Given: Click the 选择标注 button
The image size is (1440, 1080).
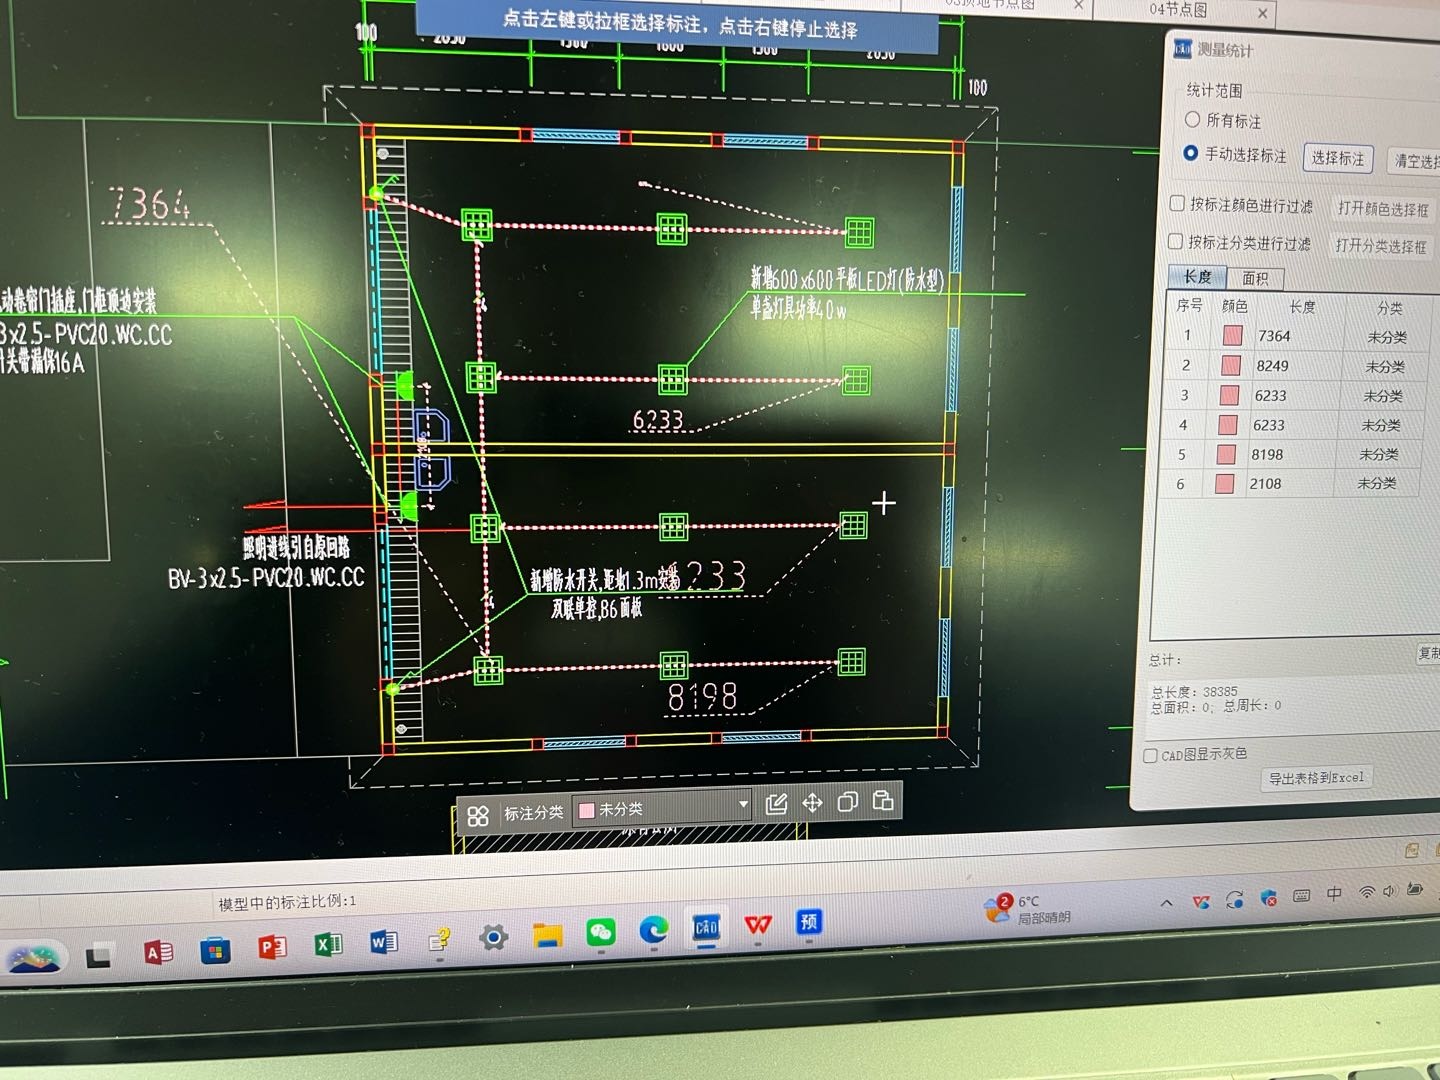Looking at the screenshot, I should click(1338, 158).
